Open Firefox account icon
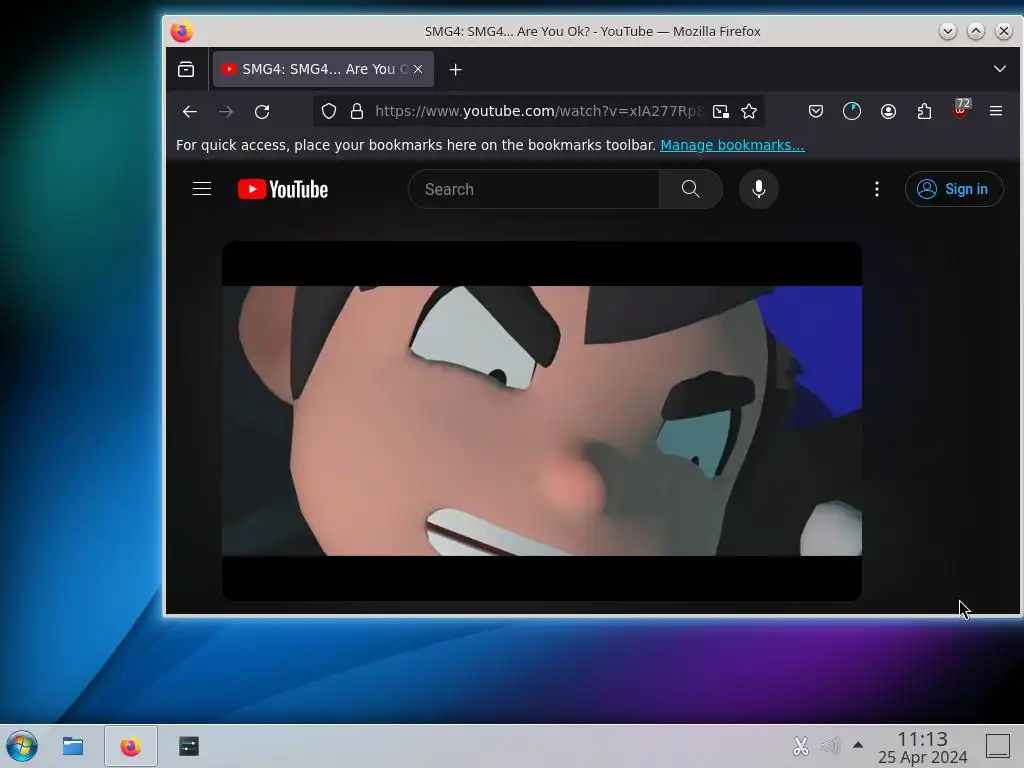 click(888, 112)
